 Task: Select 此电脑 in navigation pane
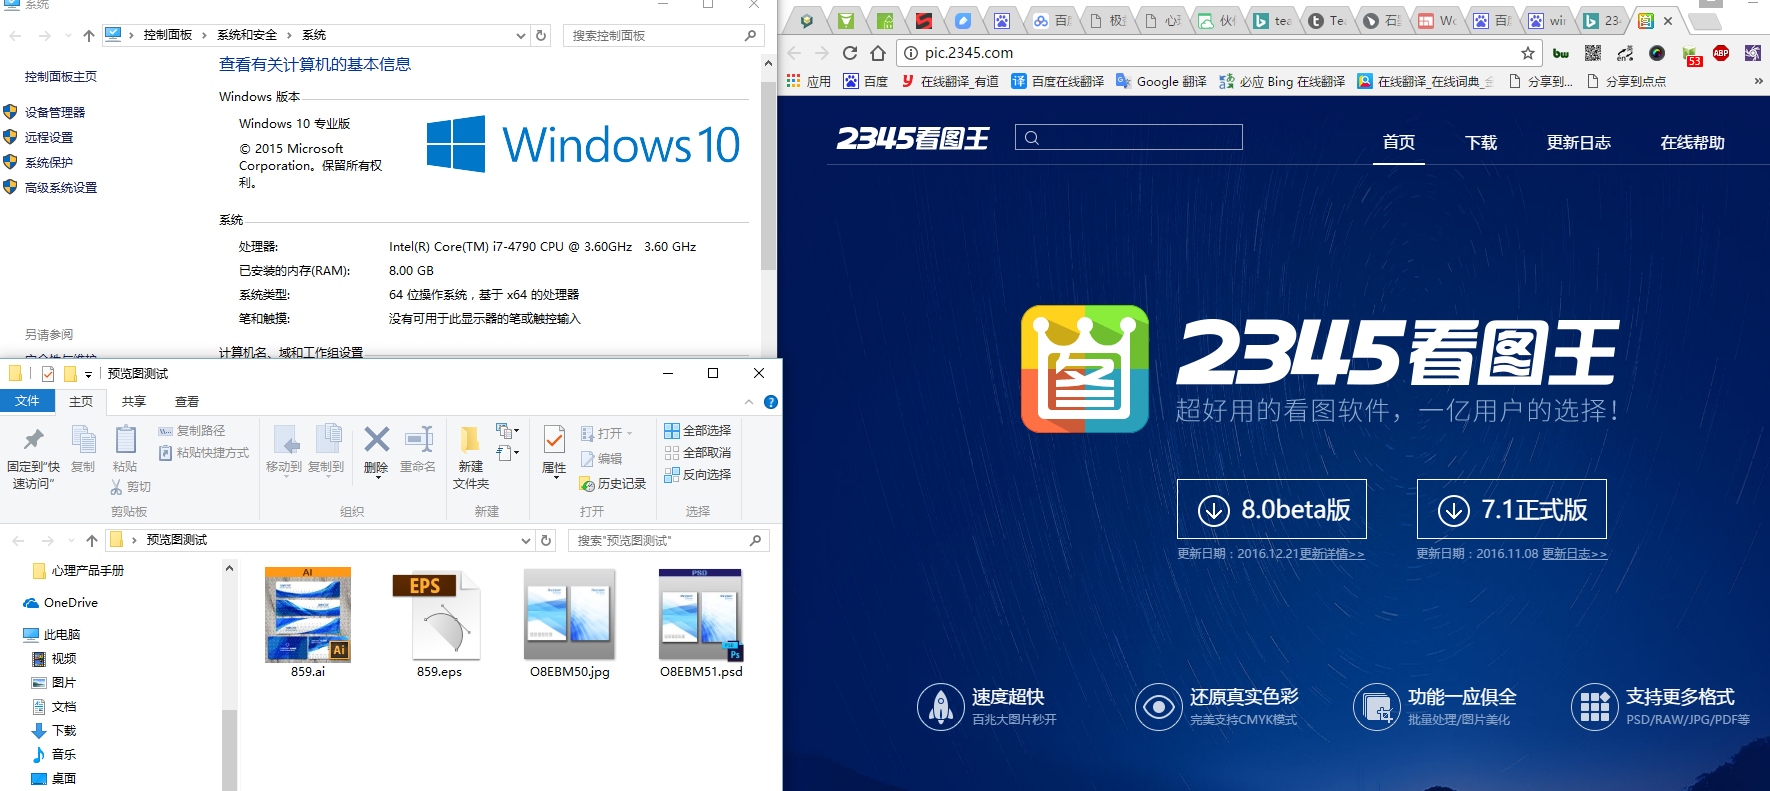point(62,635)
